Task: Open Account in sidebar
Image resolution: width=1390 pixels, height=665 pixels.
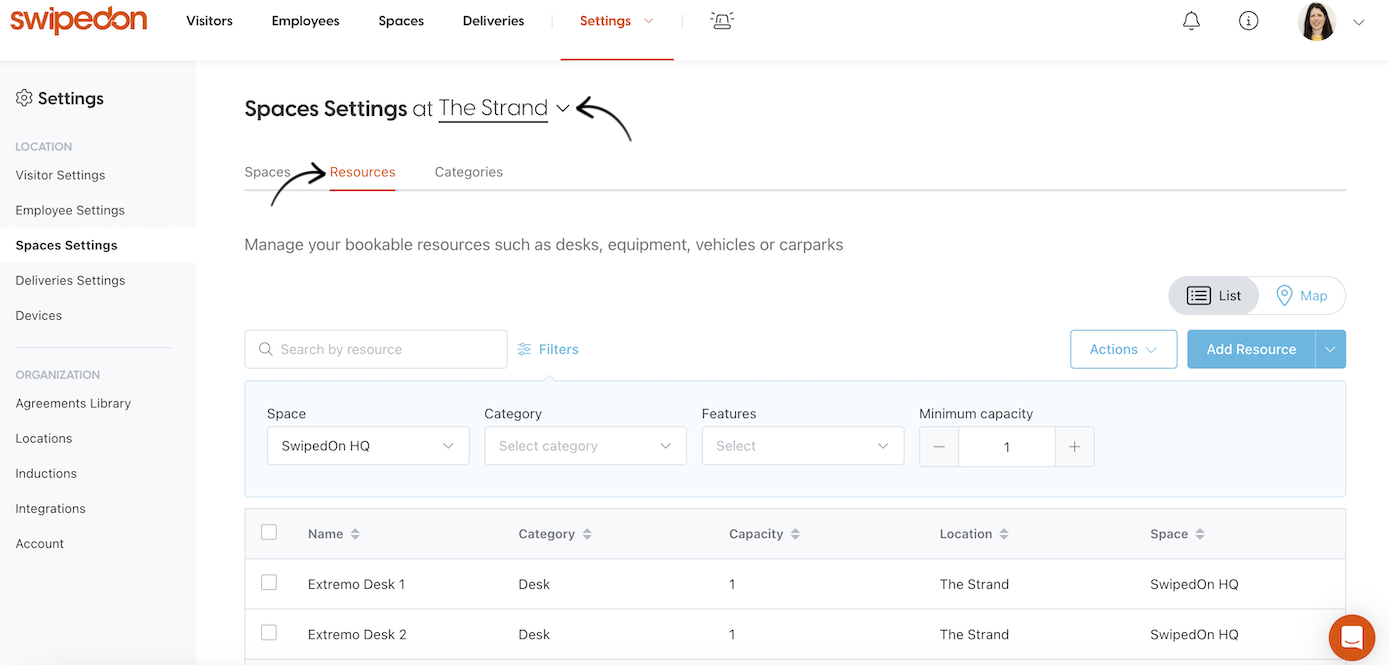Action: coord(40,543)
